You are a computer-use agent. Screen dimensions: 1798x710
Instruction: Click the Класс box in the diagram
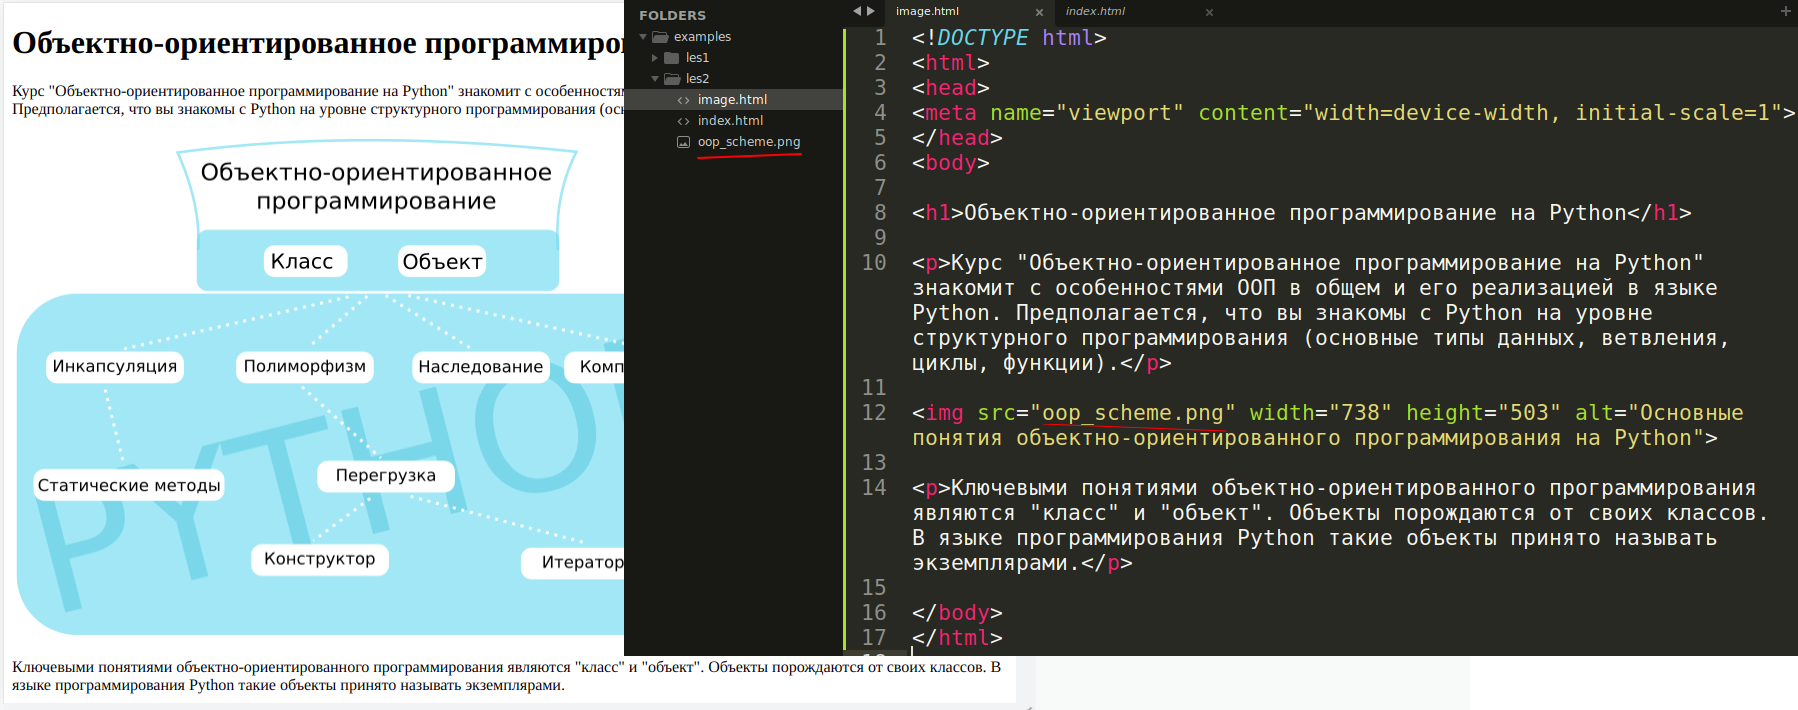[x=306, y=261]
